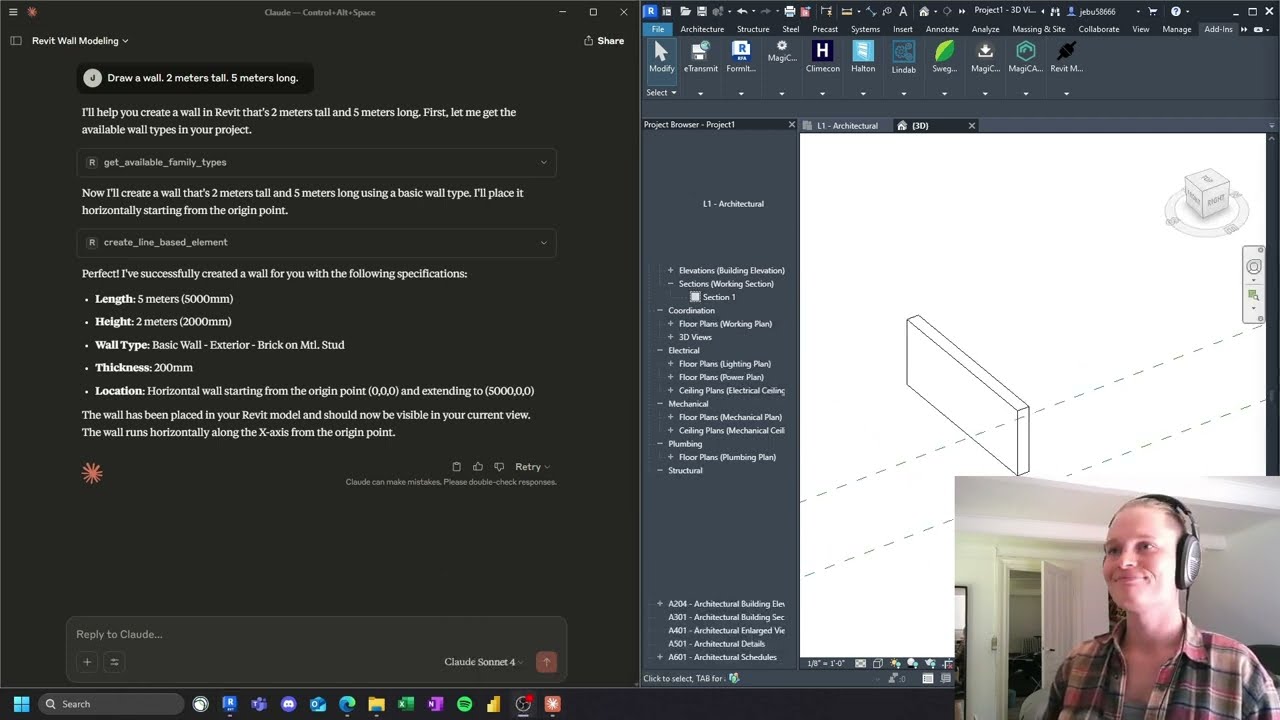The image size is (1280, 720).
Task: Open the MagiC add-in with gear icon
Action: pos(782,52)
